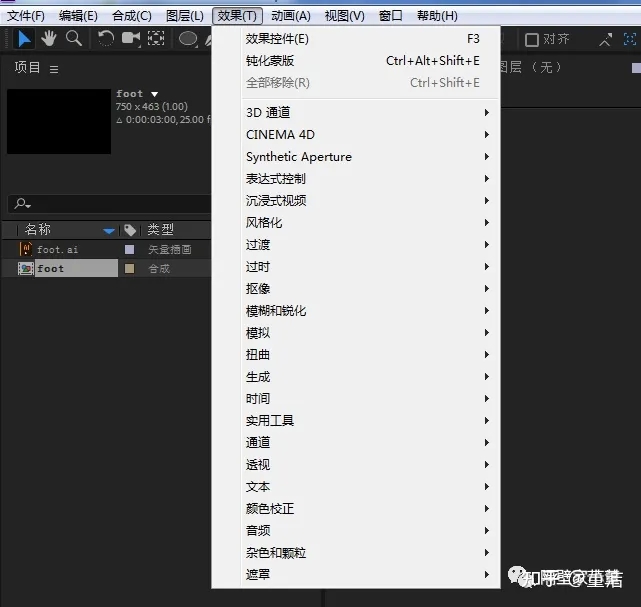Viewport: 641px width, 607px height.
Task: Click the snapping expand icon in toolbar
Action: pyautogui.click(x=630, y=39)
